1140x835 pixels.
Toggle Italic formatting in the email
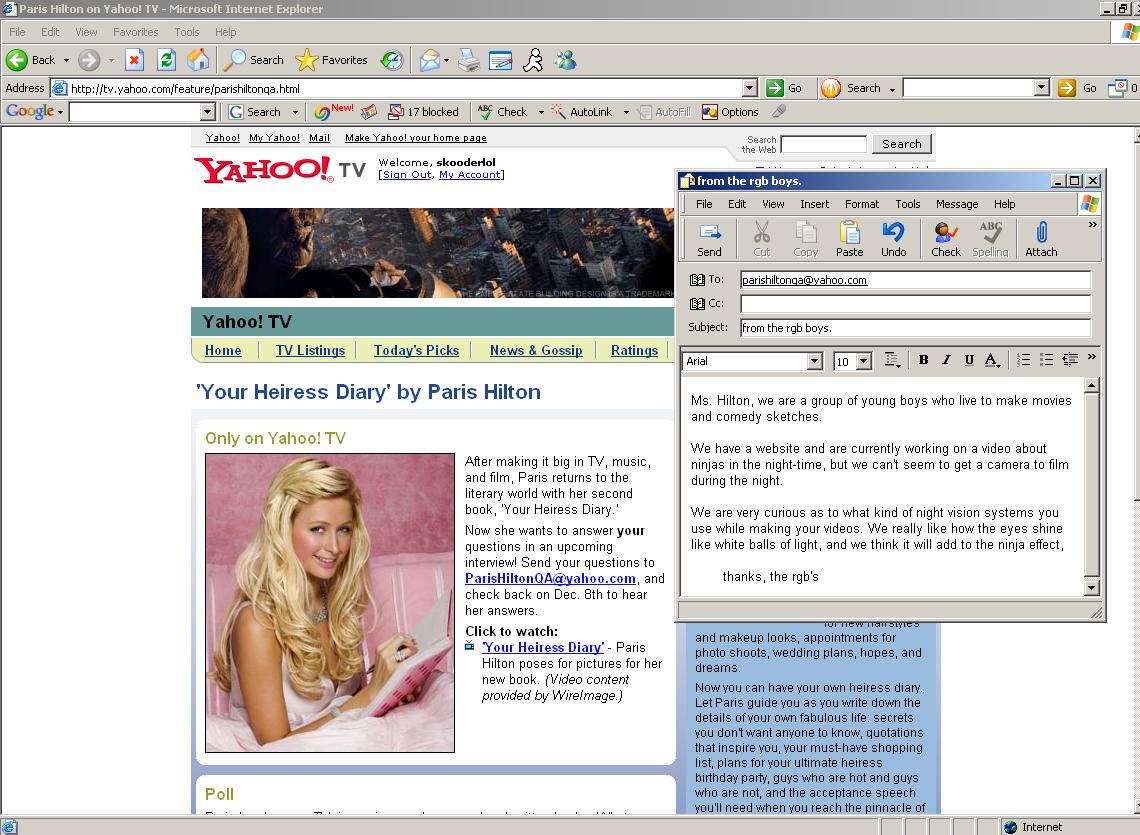coord(946,360)
